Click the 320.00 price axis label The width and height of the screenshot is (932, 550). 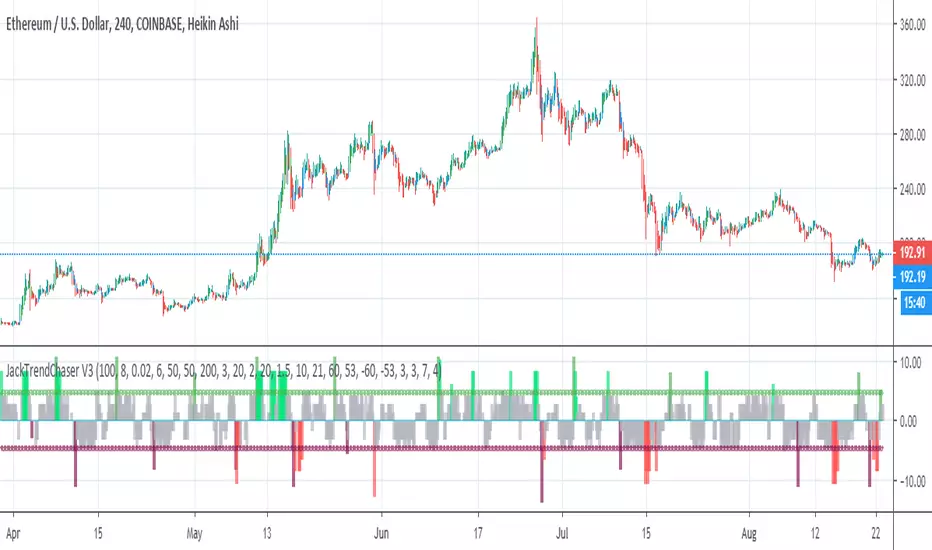coord(912,80)
